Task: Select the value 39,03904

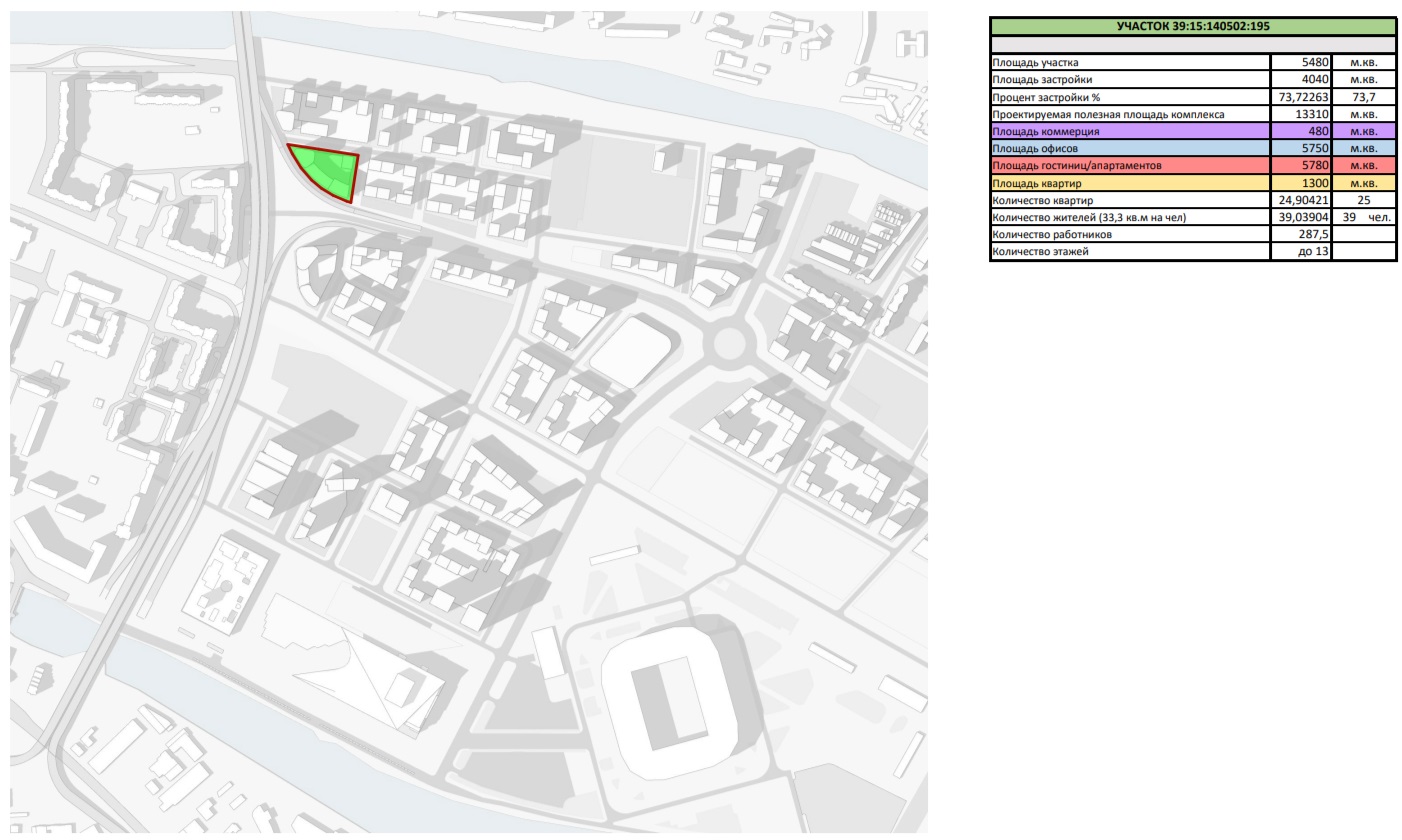Action: pos(1301,217)
